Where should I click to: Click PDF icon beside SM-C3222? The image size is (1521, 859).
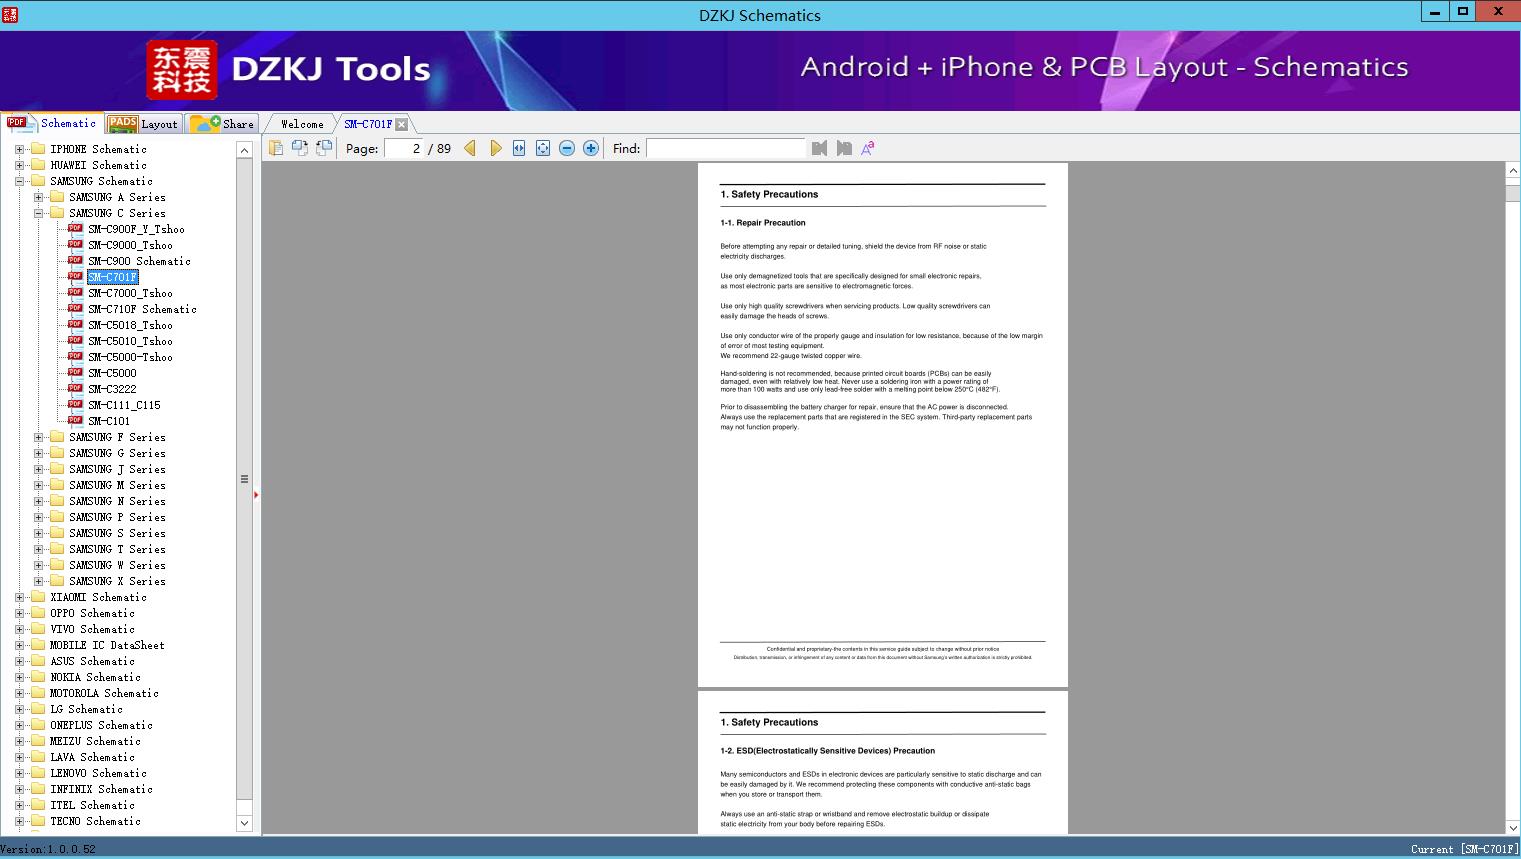tap(75, 389)
